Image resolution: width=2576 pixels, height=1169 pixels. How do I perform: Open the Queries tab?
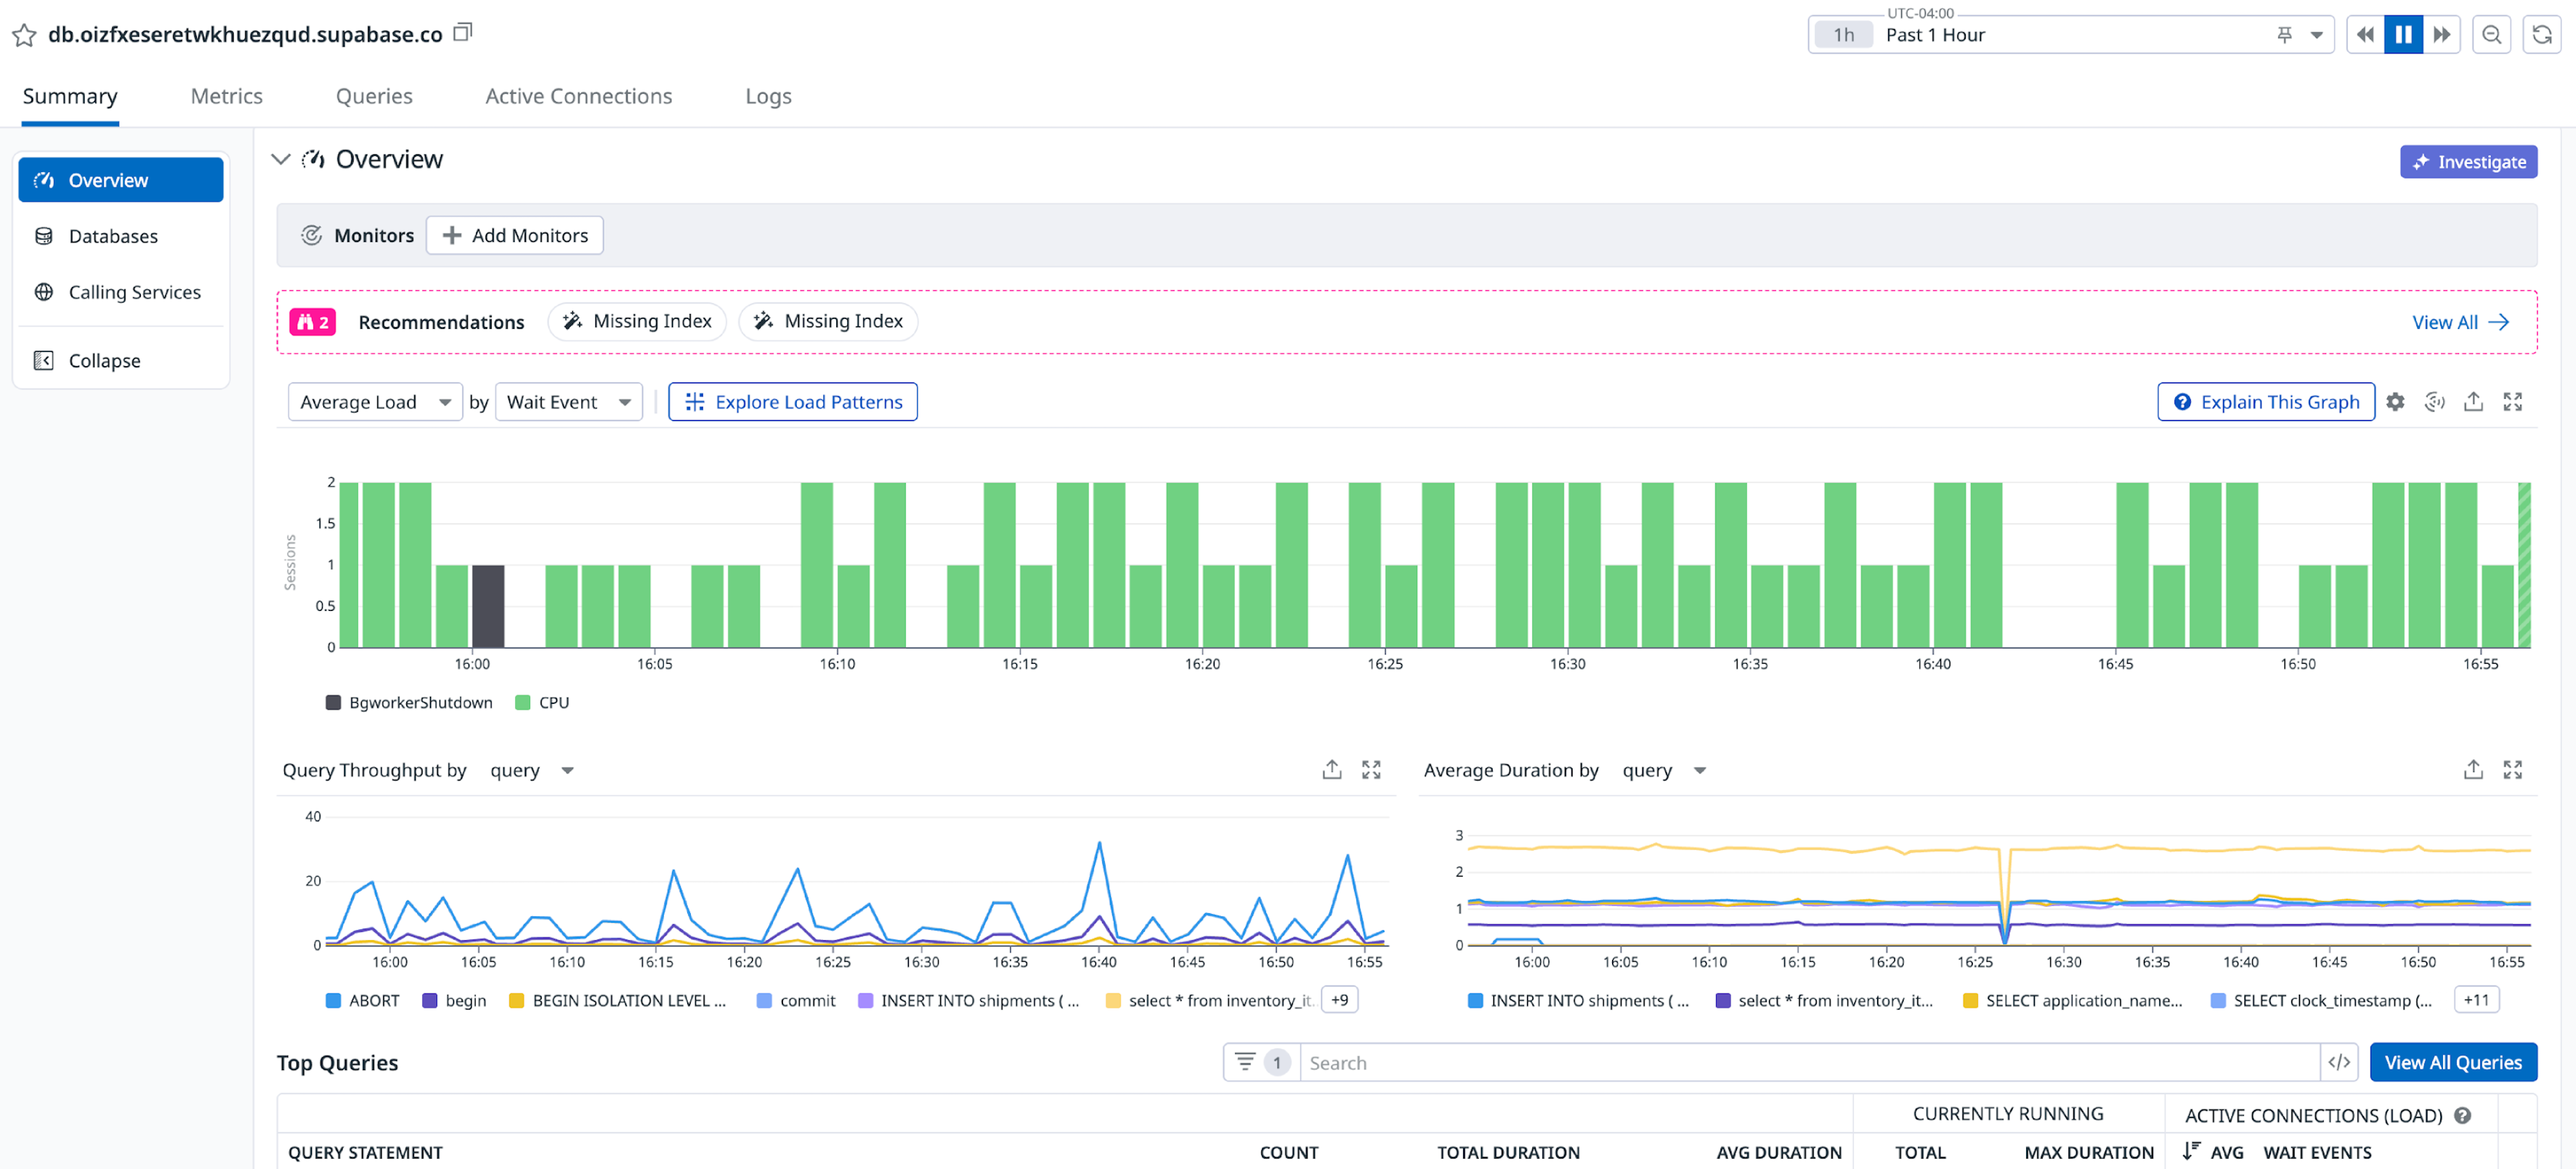pos(374,96)
